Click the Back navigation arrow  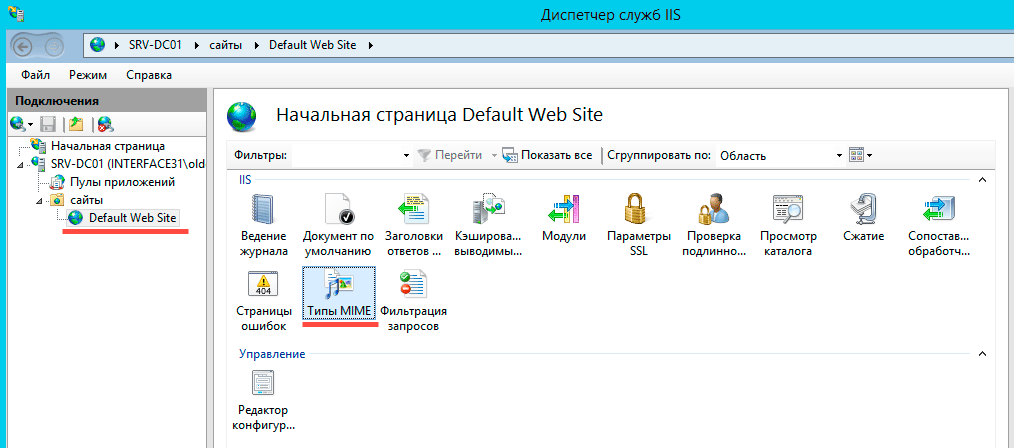(x=23, y=46)
